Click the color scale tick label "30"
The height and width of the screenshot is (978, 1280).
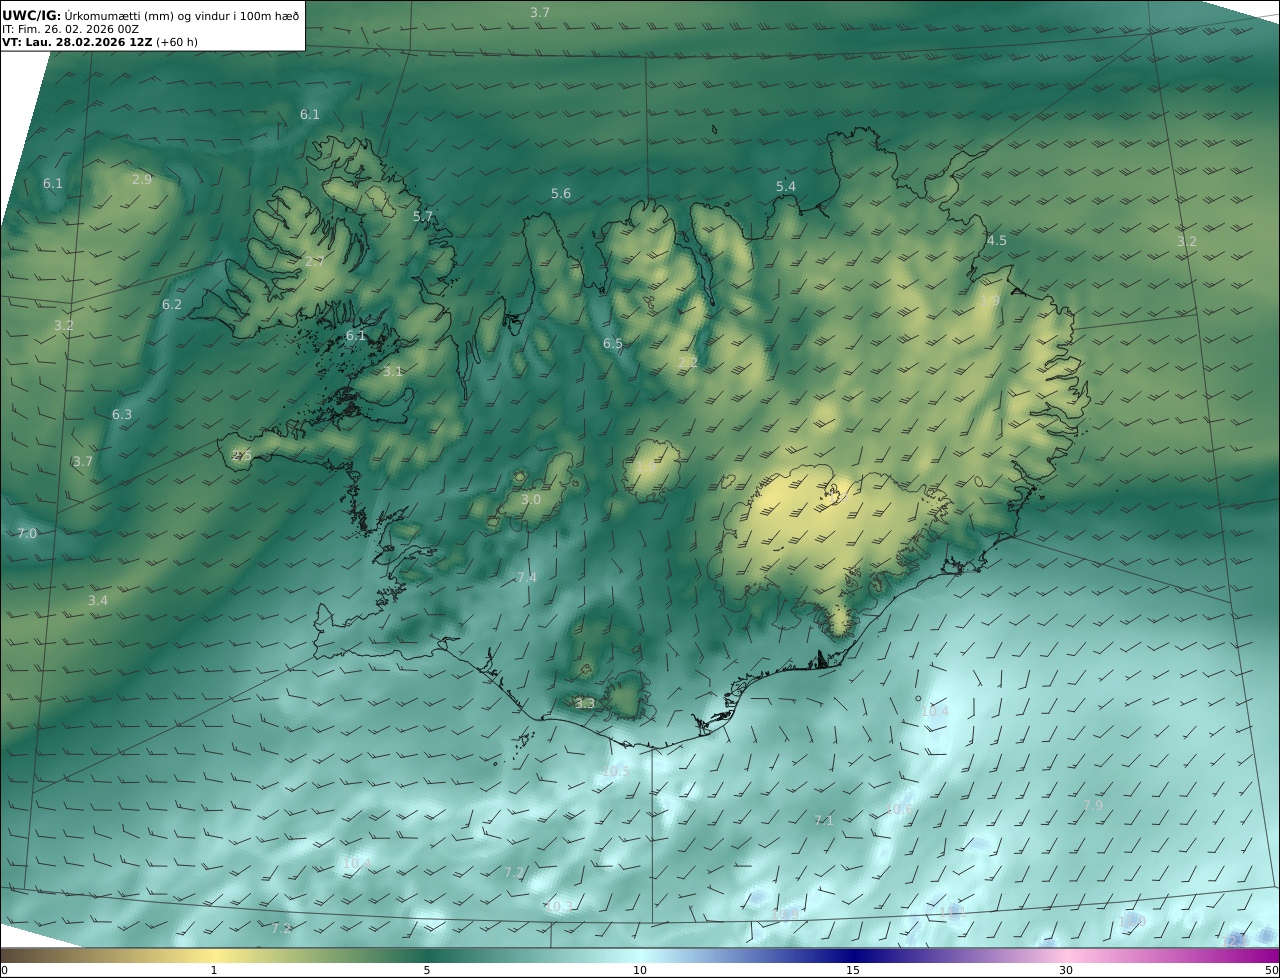tap(1066, 970)
